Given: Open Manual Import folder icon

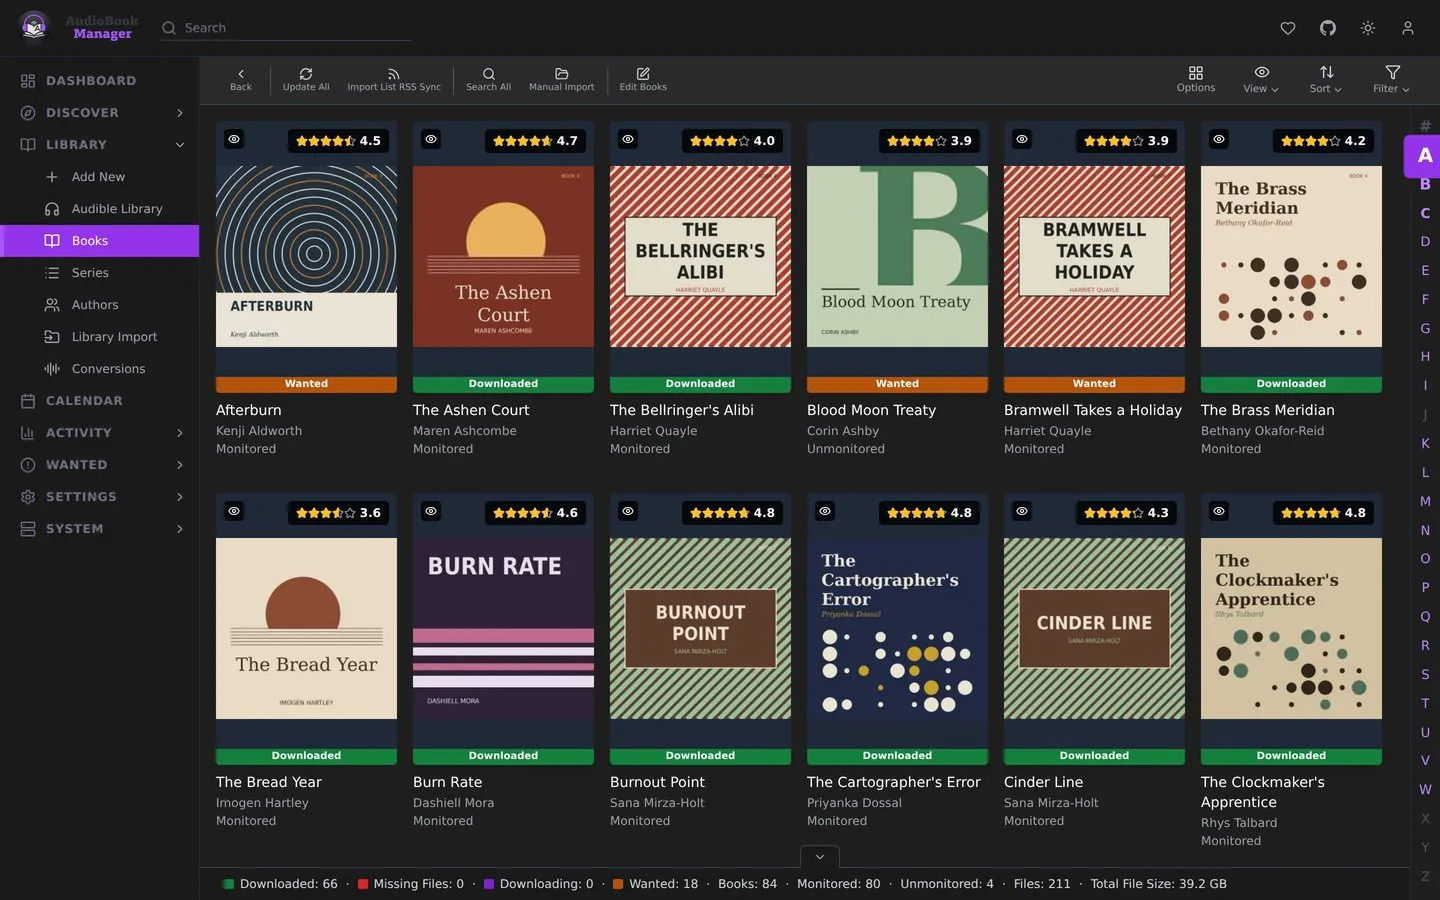Looking at the screenshot, I should (562, 74).
